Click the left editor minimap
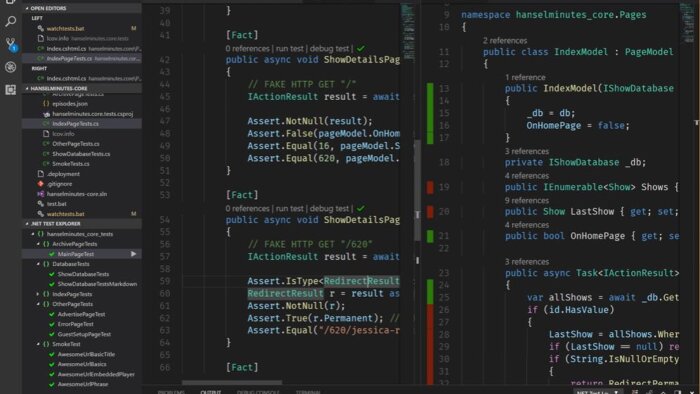 click(408, 31)
